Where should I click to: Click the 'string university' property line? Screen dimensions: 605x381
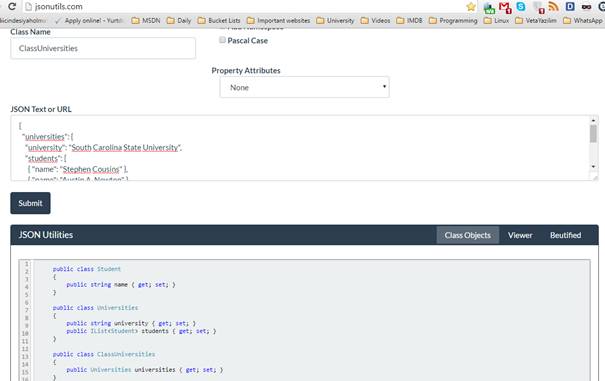tap(131, 323)
